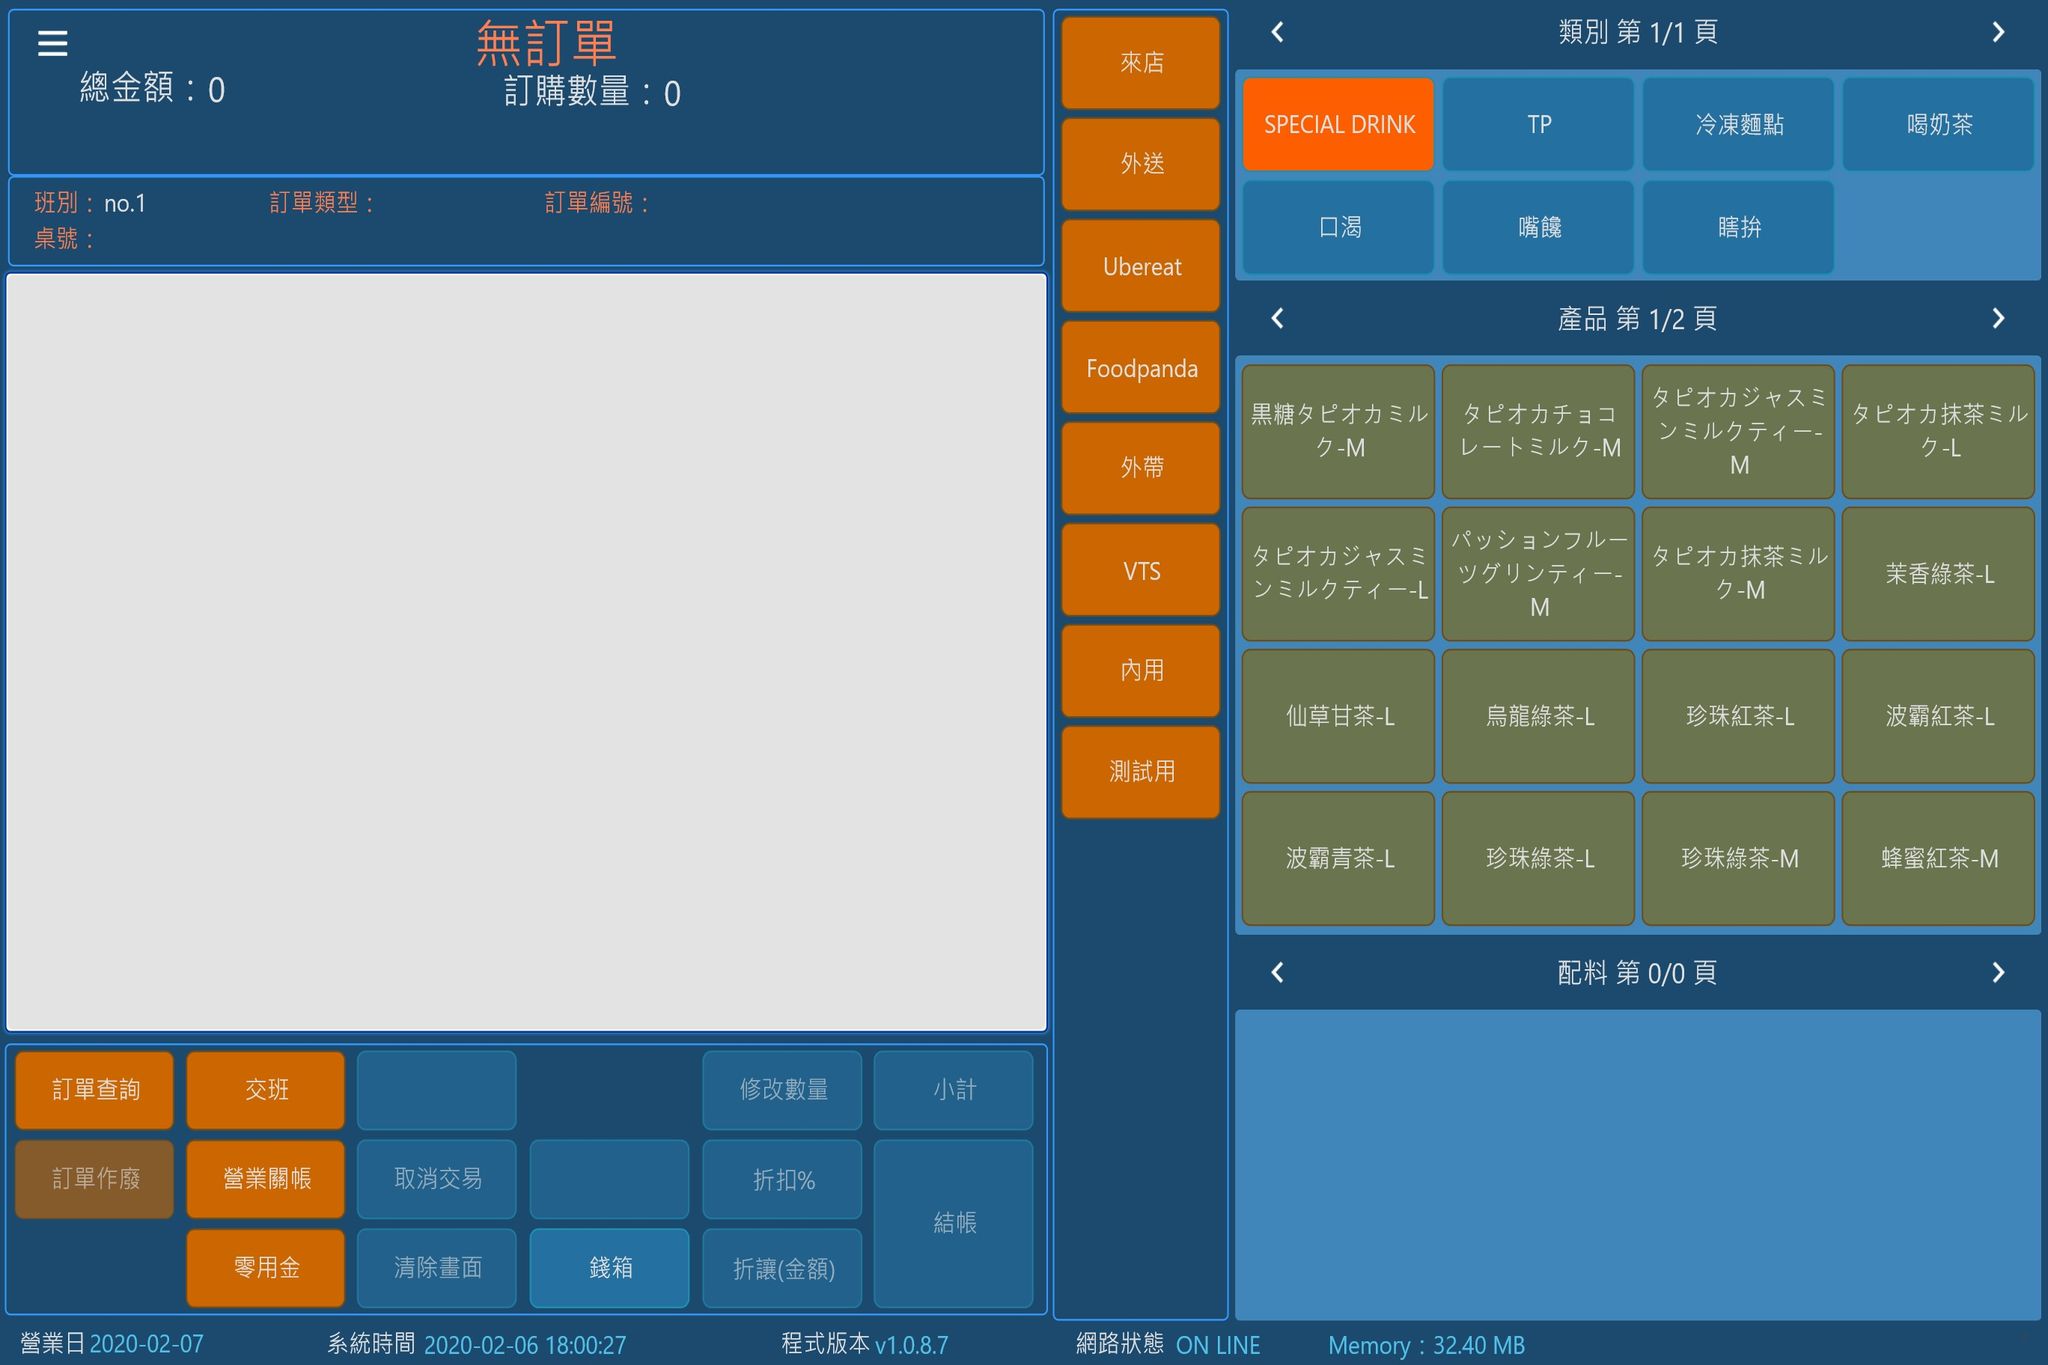
Task: Switch to the 喝奶茶 category
Action: (1937, 123)
